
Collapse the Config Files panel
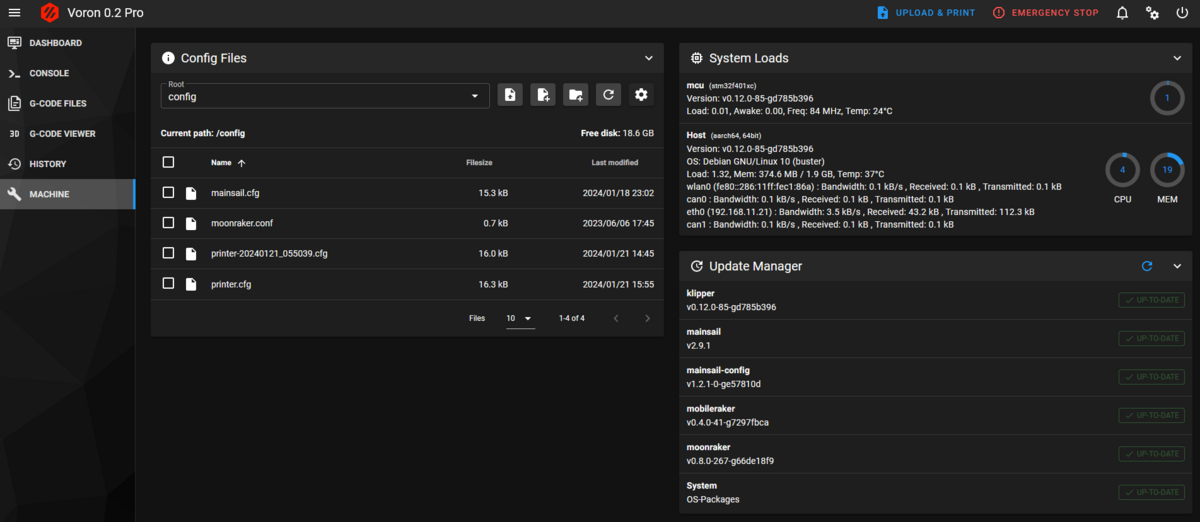pyautogui.click(x=648, y=58)
